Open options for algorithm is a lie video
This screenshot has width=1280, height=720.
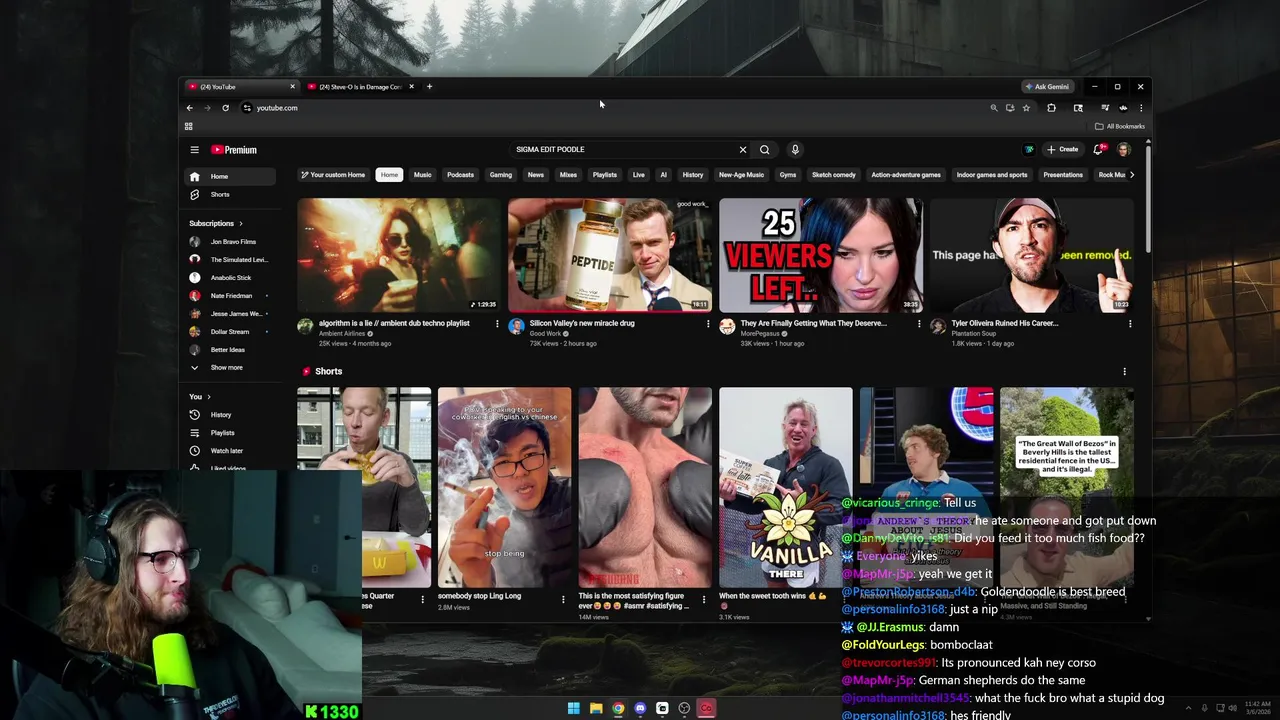click(x=497, y=324)
